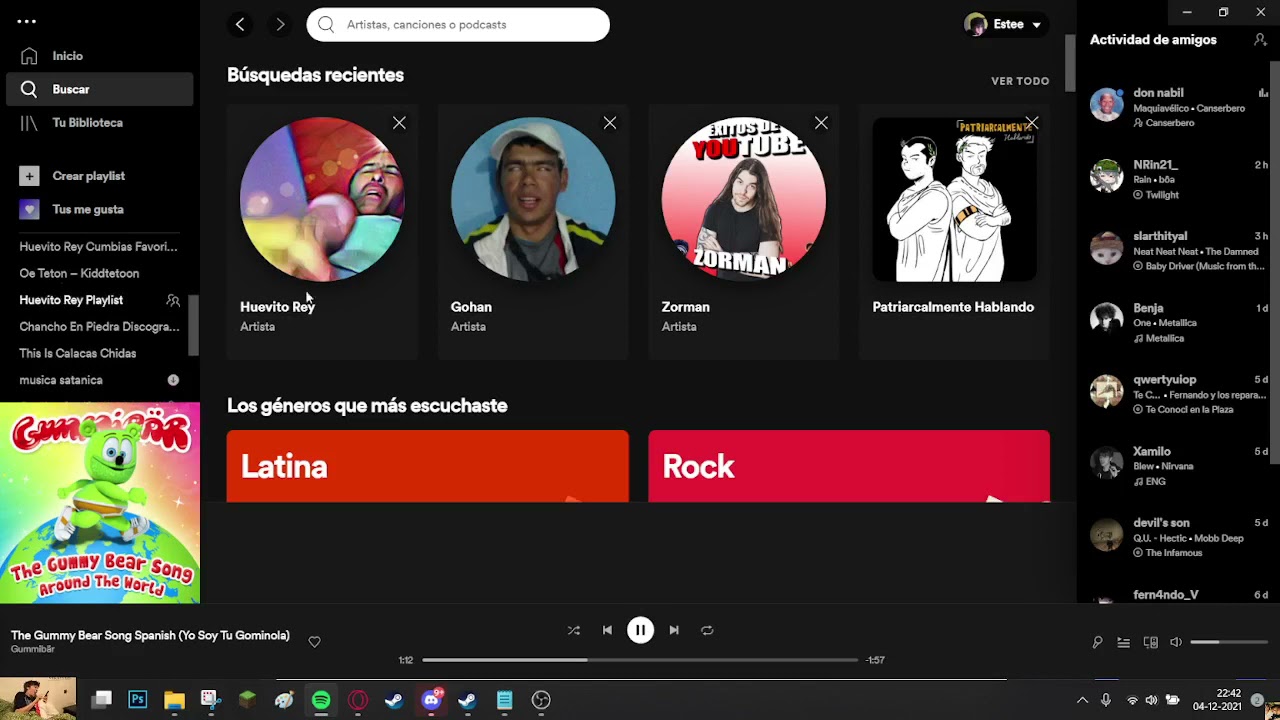Open File Explorer from the taskbar
This screenshot has height=720, width=1280.
(174, 700)
